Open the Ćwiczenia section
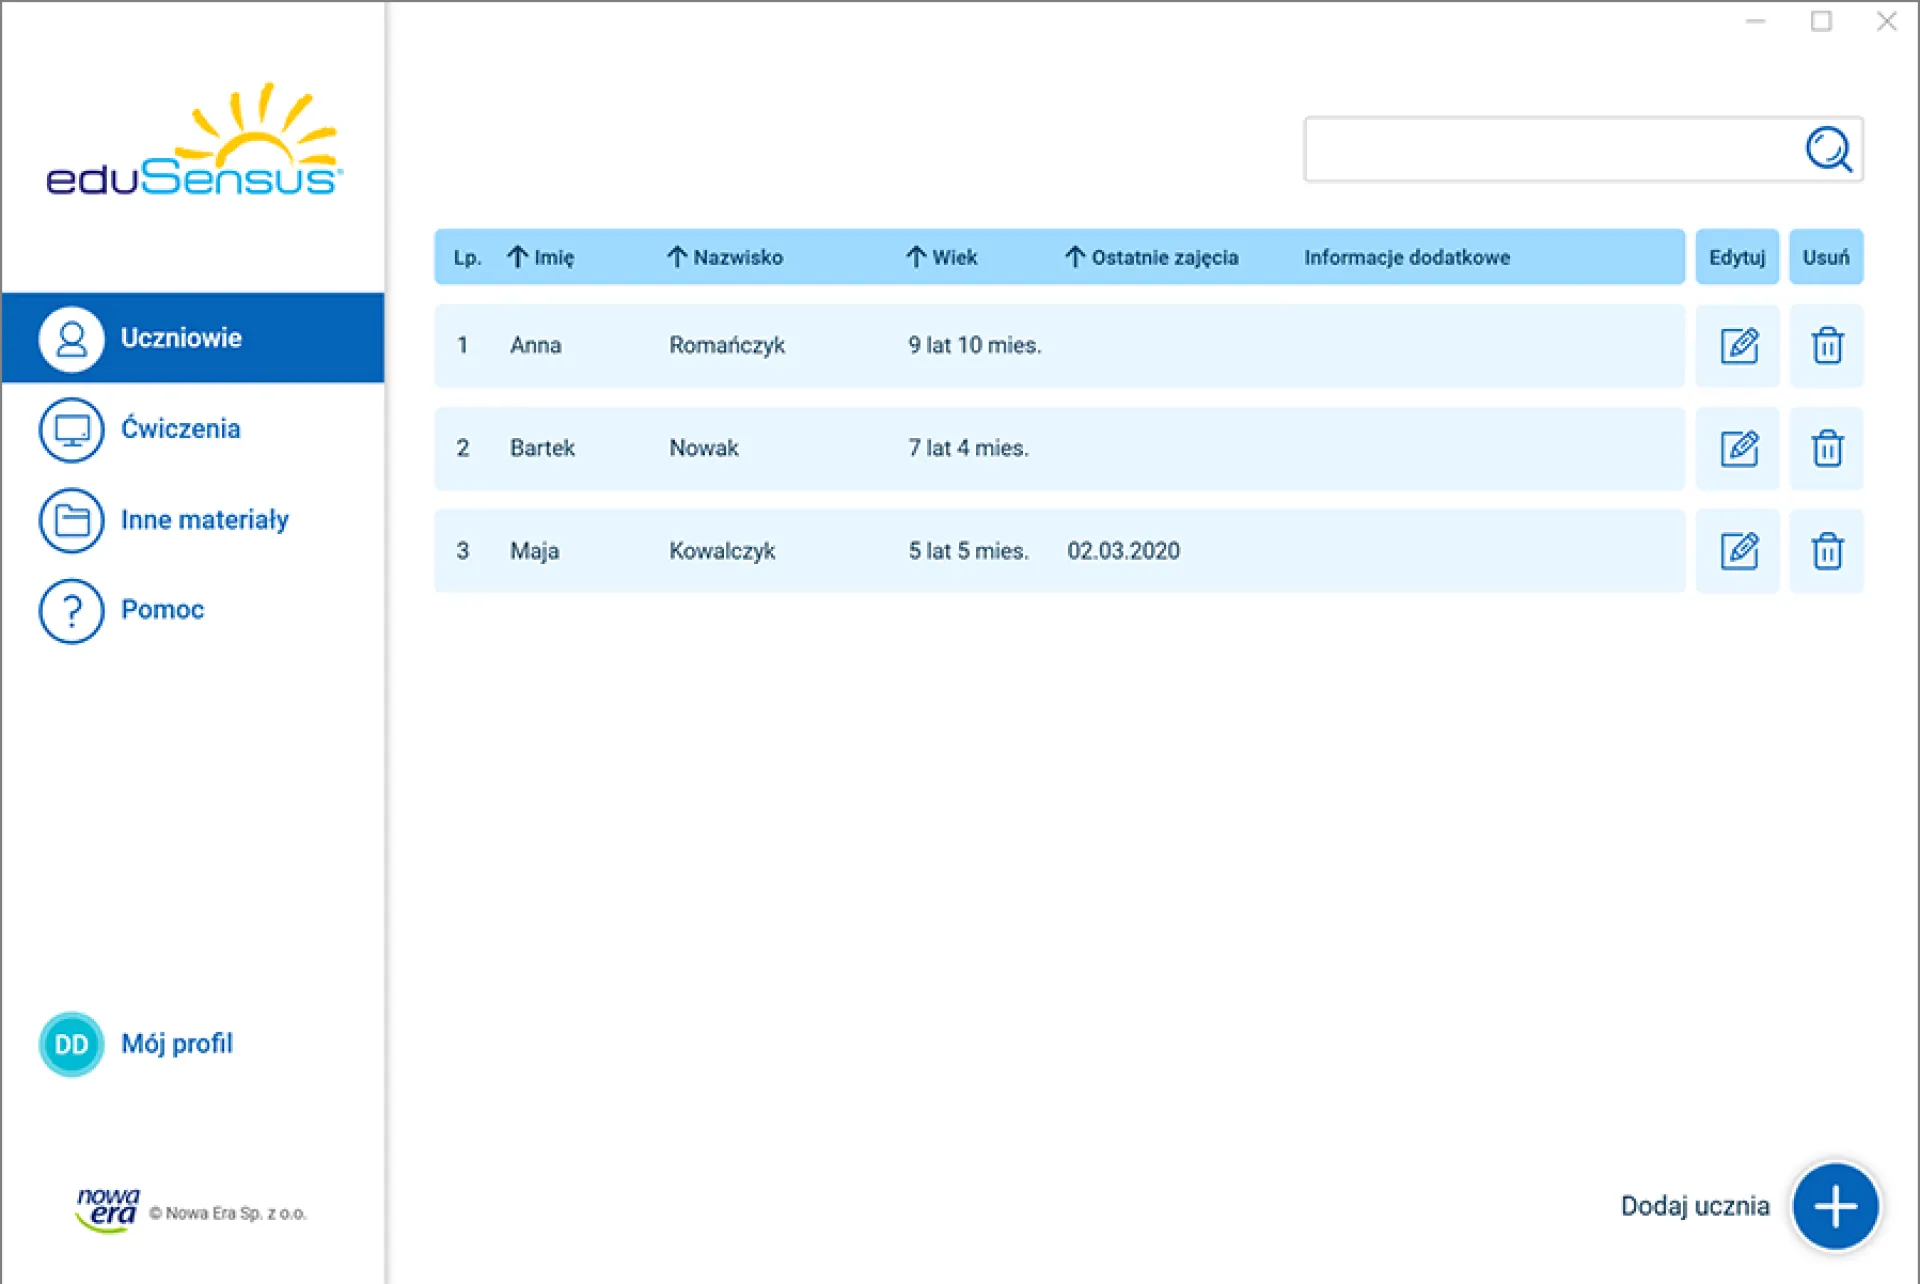Image resolution: width=1920 pixels, height=1284 pixels. coord(180,429)
